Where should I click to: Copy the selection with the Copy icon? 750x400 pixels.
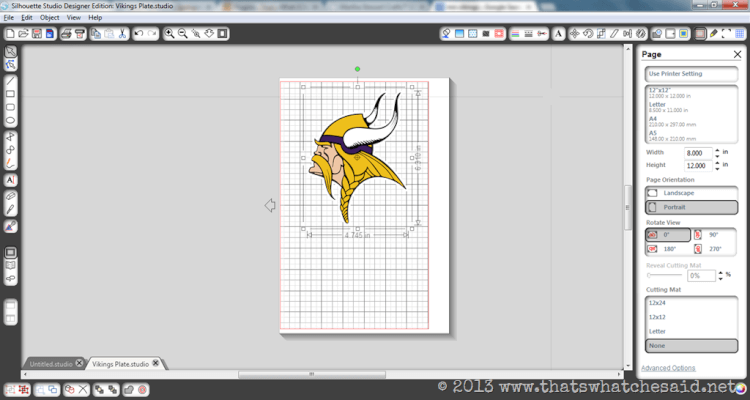coord(96,33)
